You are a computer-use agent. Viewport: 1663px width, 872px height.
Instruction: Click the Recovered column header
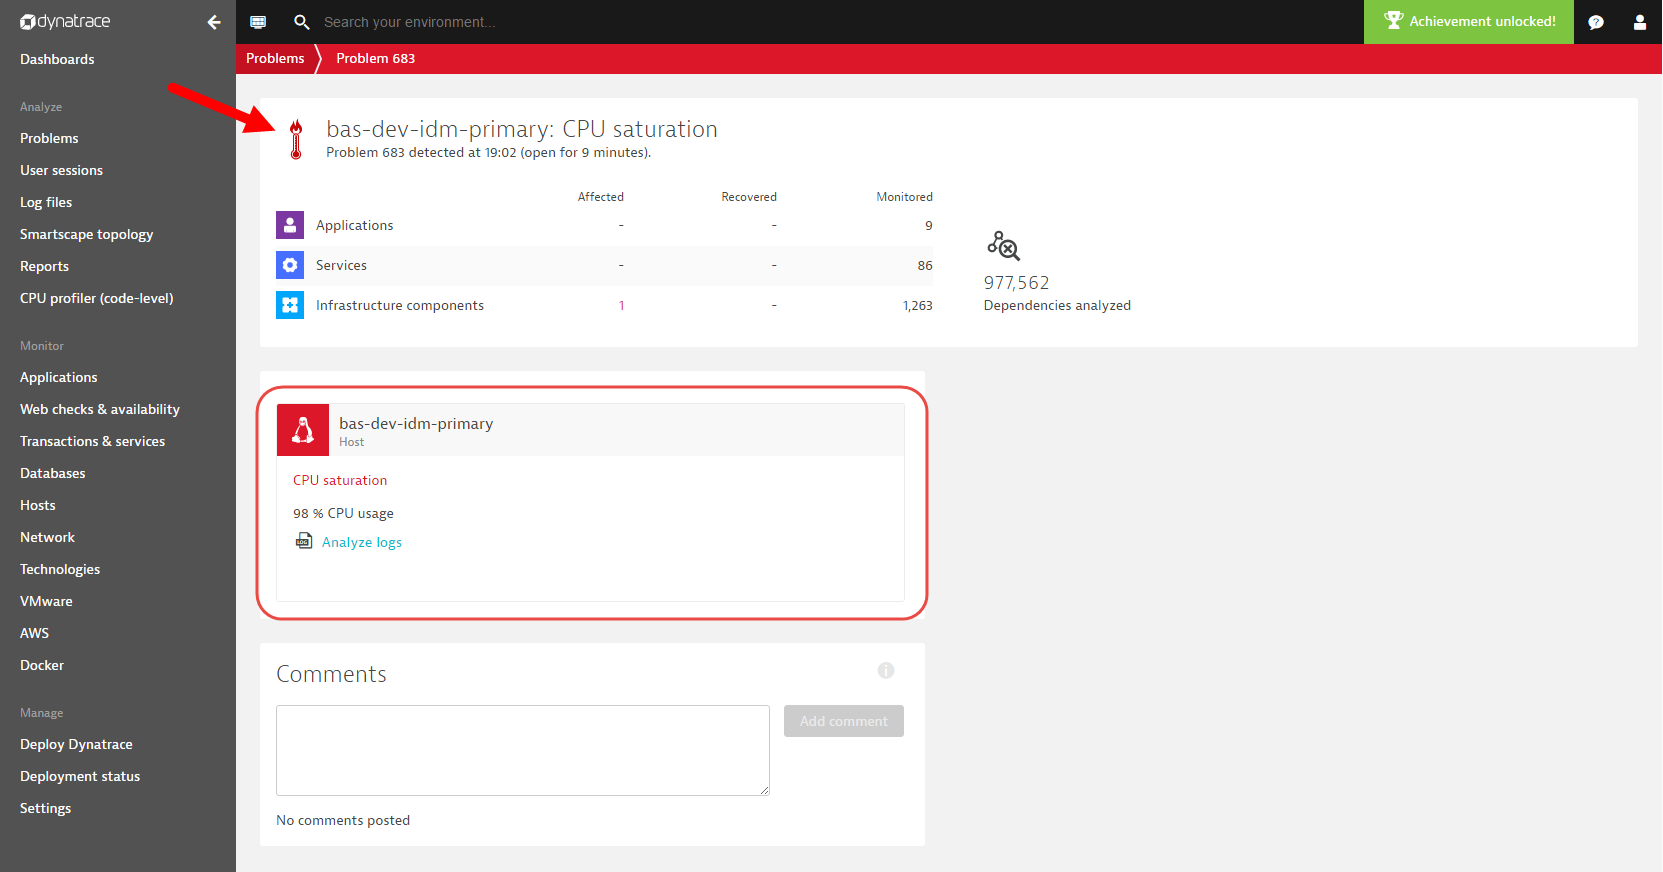749,197
